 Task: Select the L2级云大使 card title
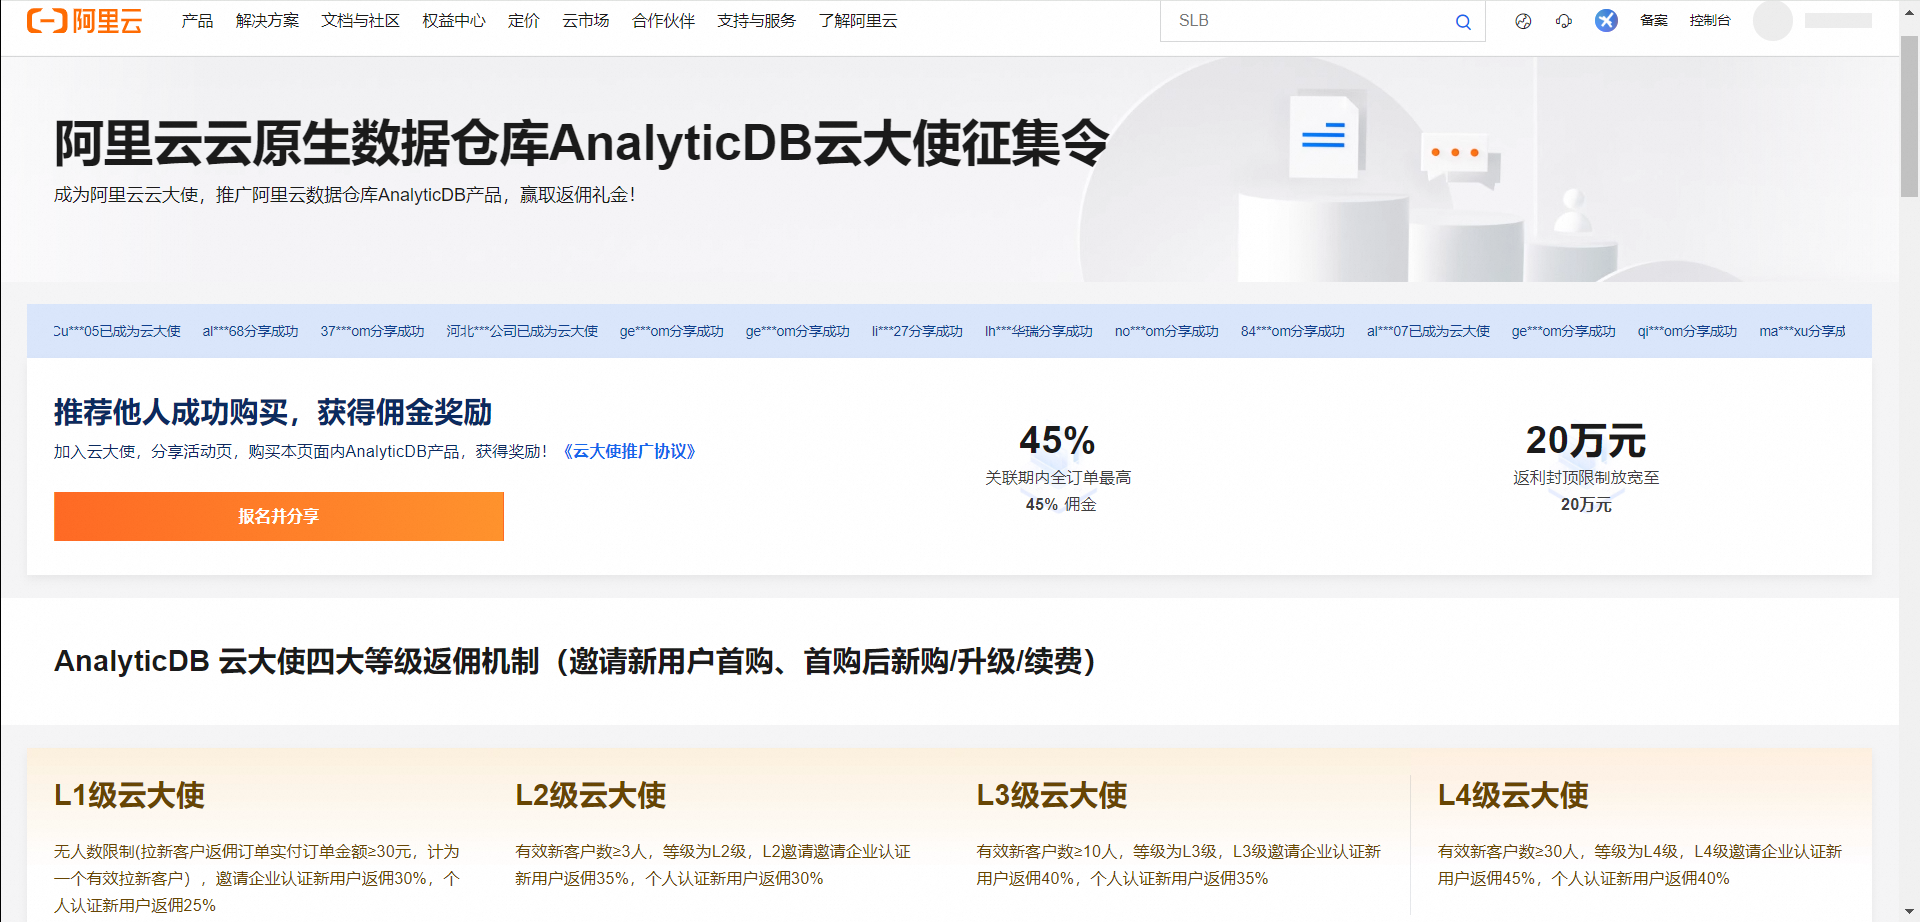coord(590,795)
